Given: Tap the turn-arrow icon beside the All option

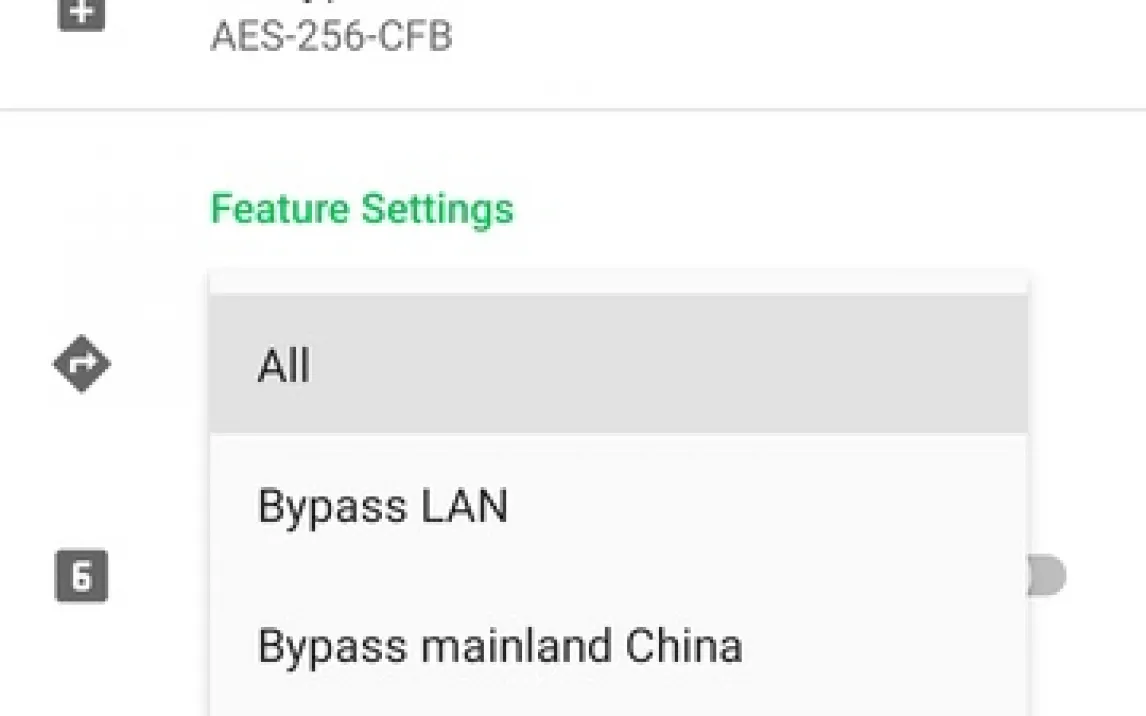Looking at the screenshot, I should point(81,364).
